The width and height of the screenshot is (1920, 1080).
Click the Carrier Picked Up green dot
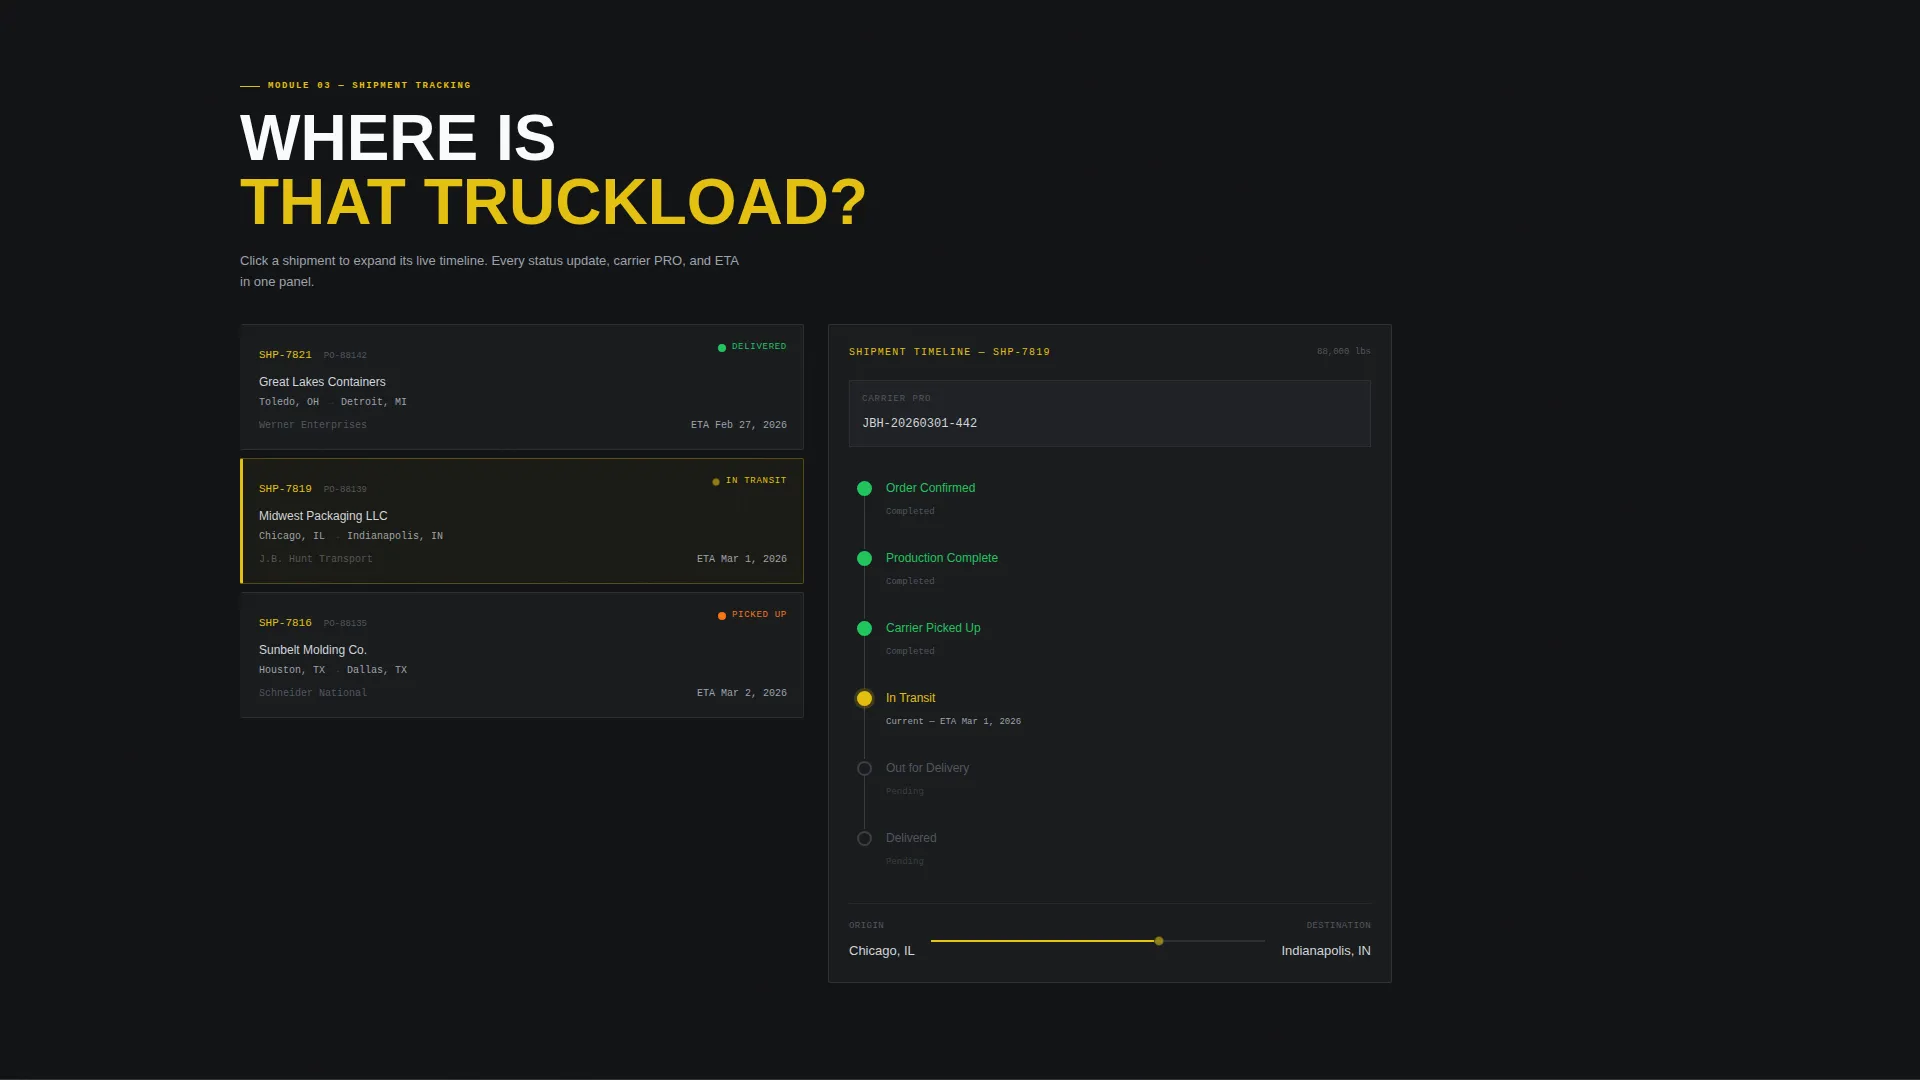point(864,628)
